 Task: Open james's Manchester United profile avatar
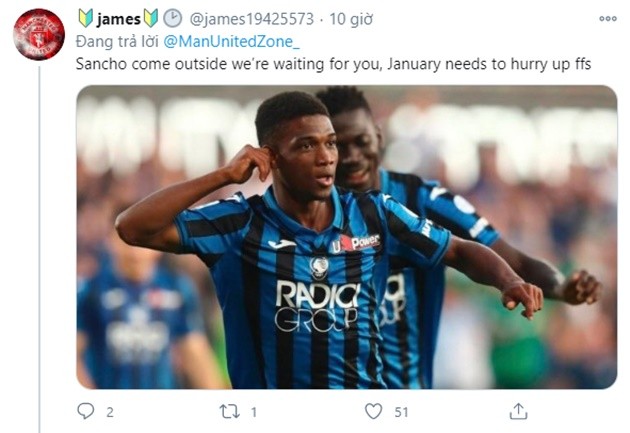pyautogui.click(x=39, y=35)
